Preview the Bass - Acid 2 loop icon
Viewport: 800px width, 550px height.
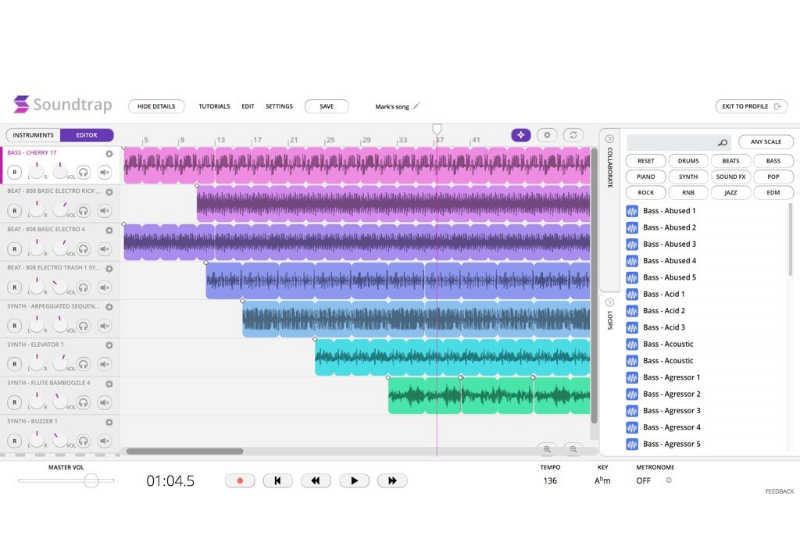pyautogui.click(x=632, y=311)
